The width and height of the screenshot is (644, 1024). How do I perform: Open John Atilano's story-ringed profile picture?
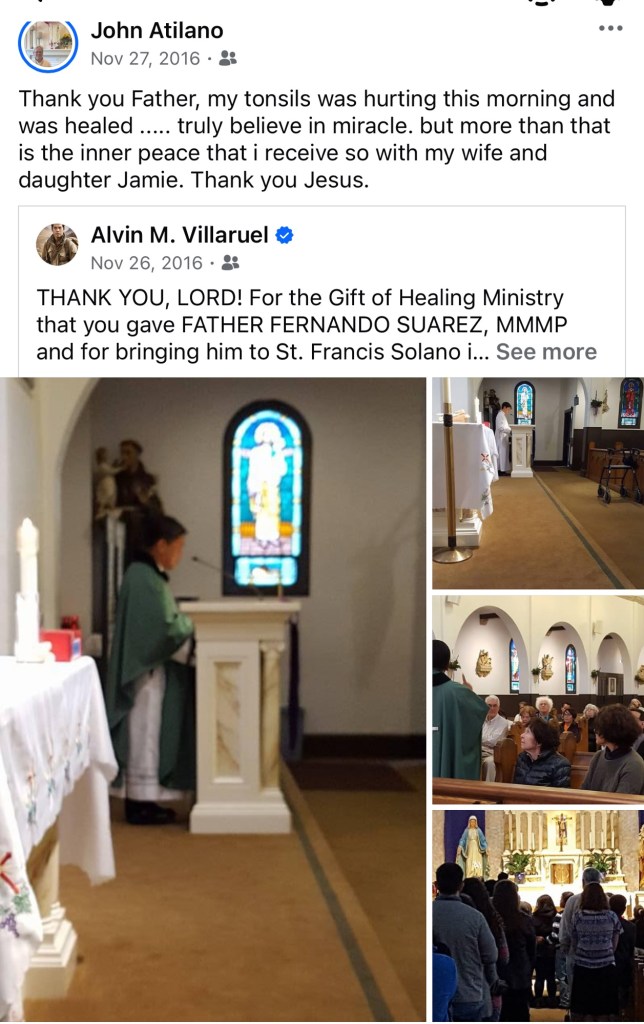(48, 44)
